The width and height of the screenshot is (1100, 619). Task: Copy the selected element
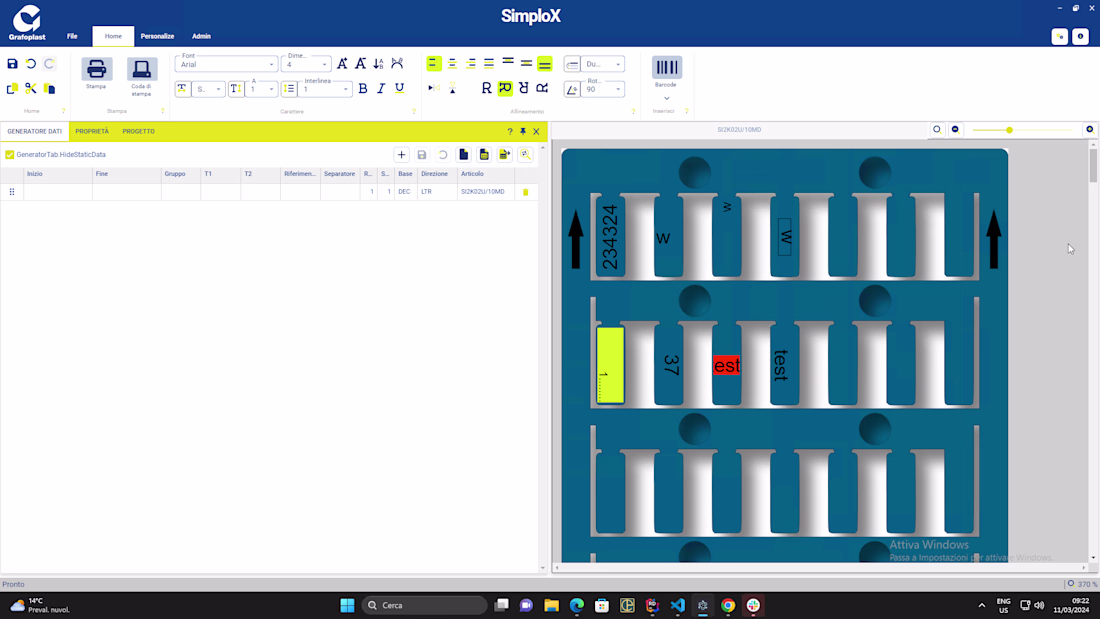(x=13, y=88)
